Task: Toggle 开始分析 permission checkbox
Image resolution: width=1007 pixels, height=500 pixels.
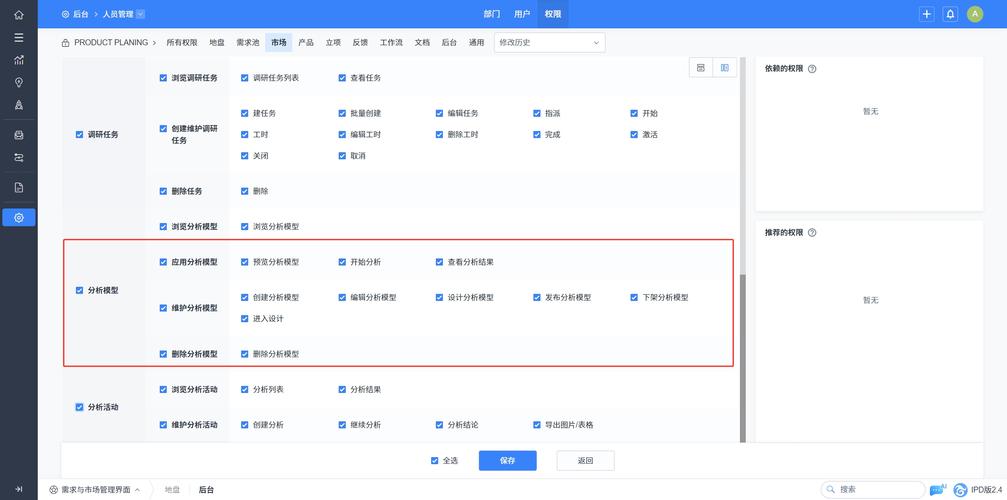Action: [x=342, y=262]
